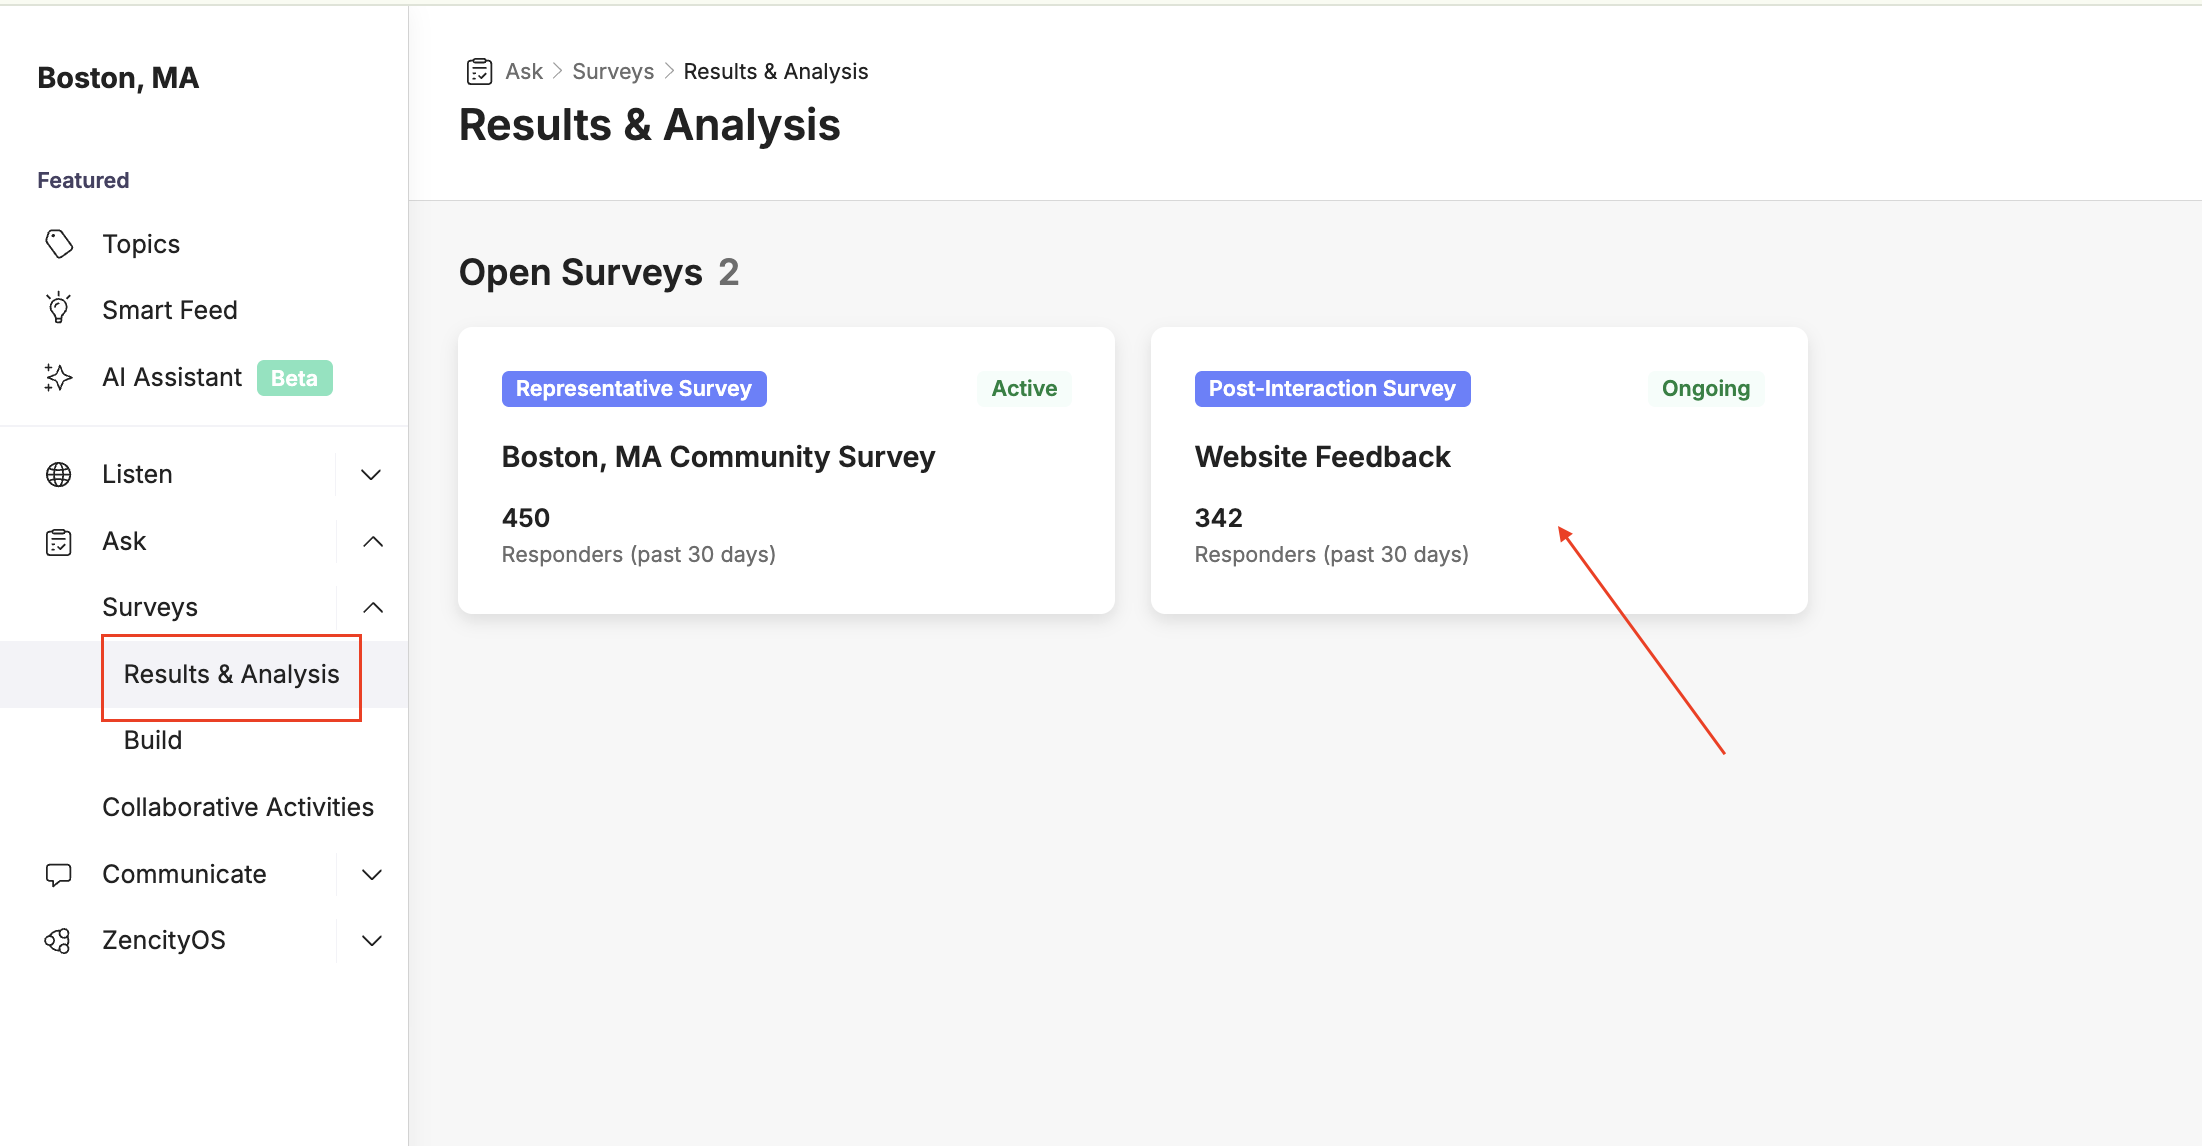Click the Listen globe icon
This screenshot has height=1146, width=2202.
59,474
